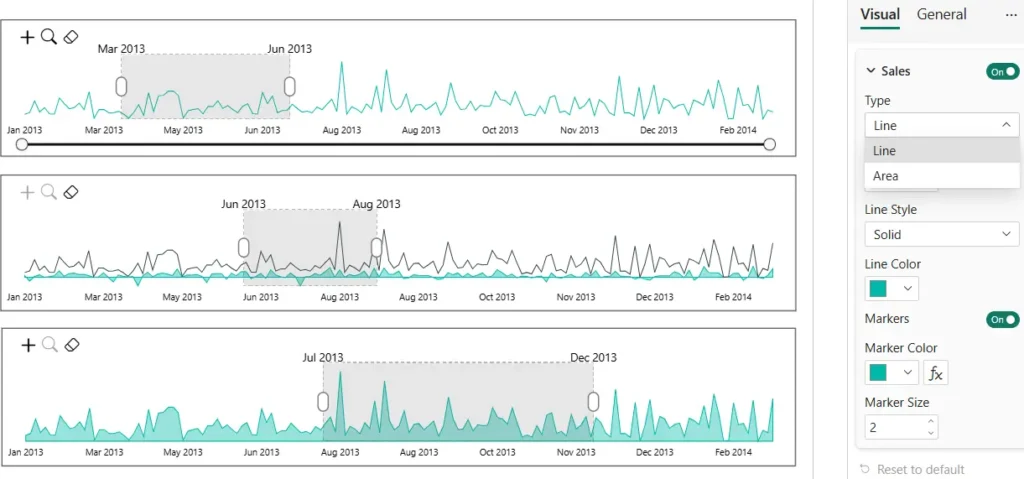Toggle the Markers switch off
Viewport: 1024px width, 479px height.
tap(1002, 320)
